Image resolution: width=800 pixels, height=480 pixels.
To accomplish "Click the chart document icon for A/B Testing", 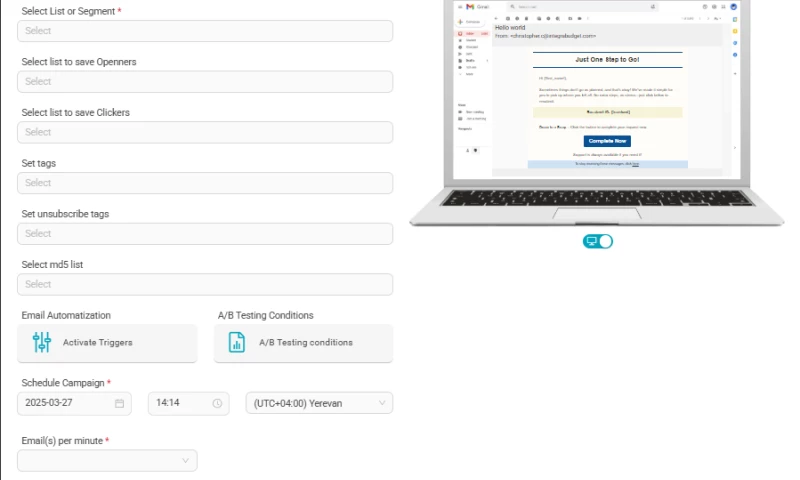I will click(237, 342).
